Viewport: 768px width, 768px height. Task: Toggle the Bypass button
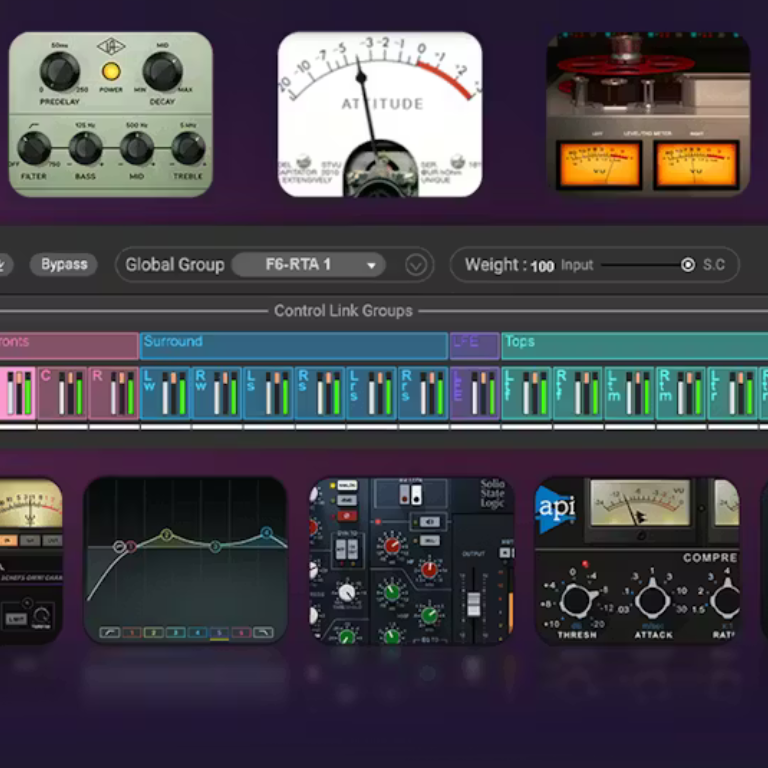point(64,265)
